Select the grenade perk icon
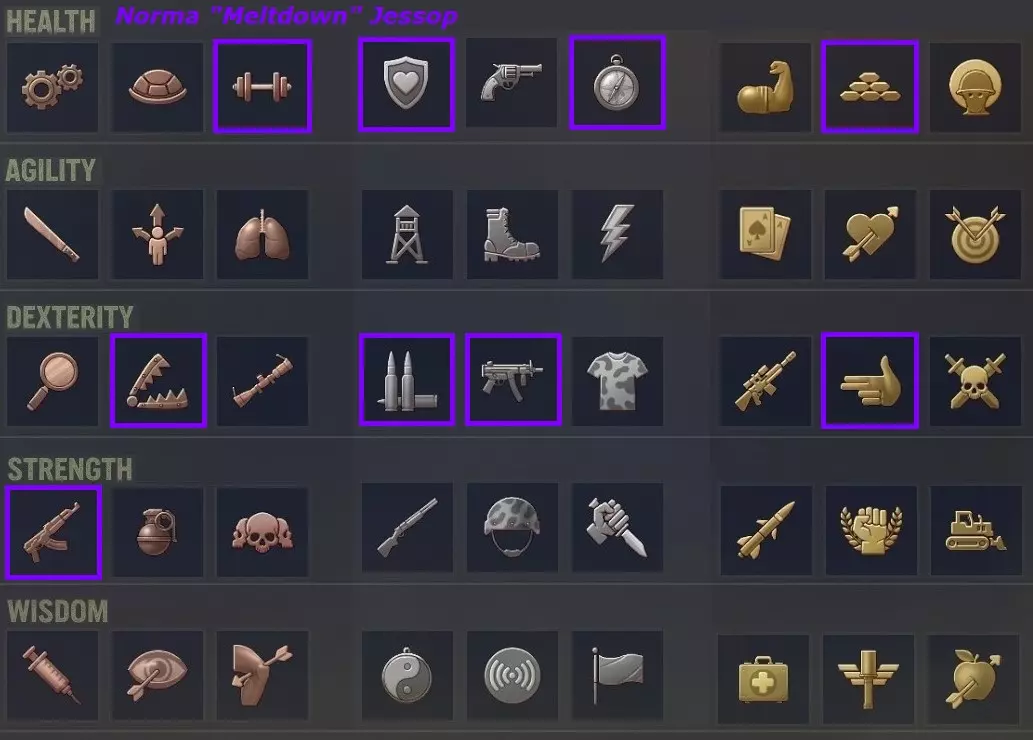Screen dimensions: 1033x740 pos(157,532)
